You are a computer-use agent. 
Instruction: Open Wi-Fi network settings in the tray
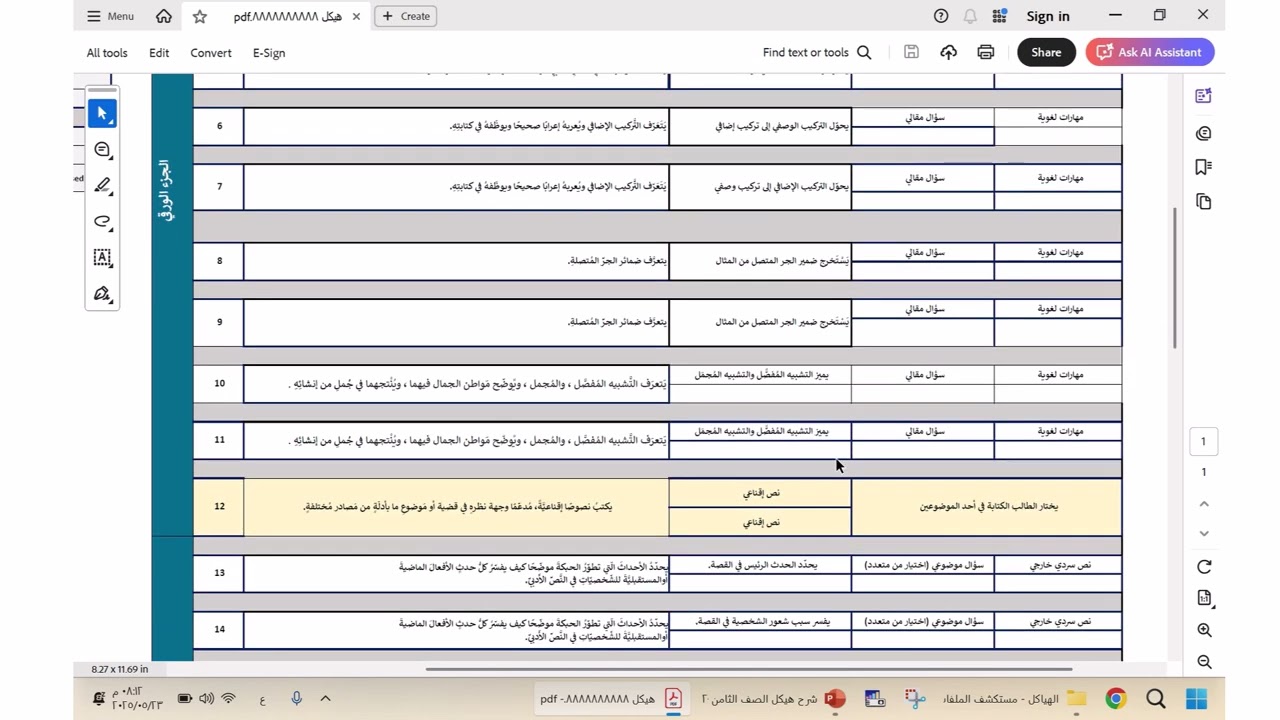(228, 699)
